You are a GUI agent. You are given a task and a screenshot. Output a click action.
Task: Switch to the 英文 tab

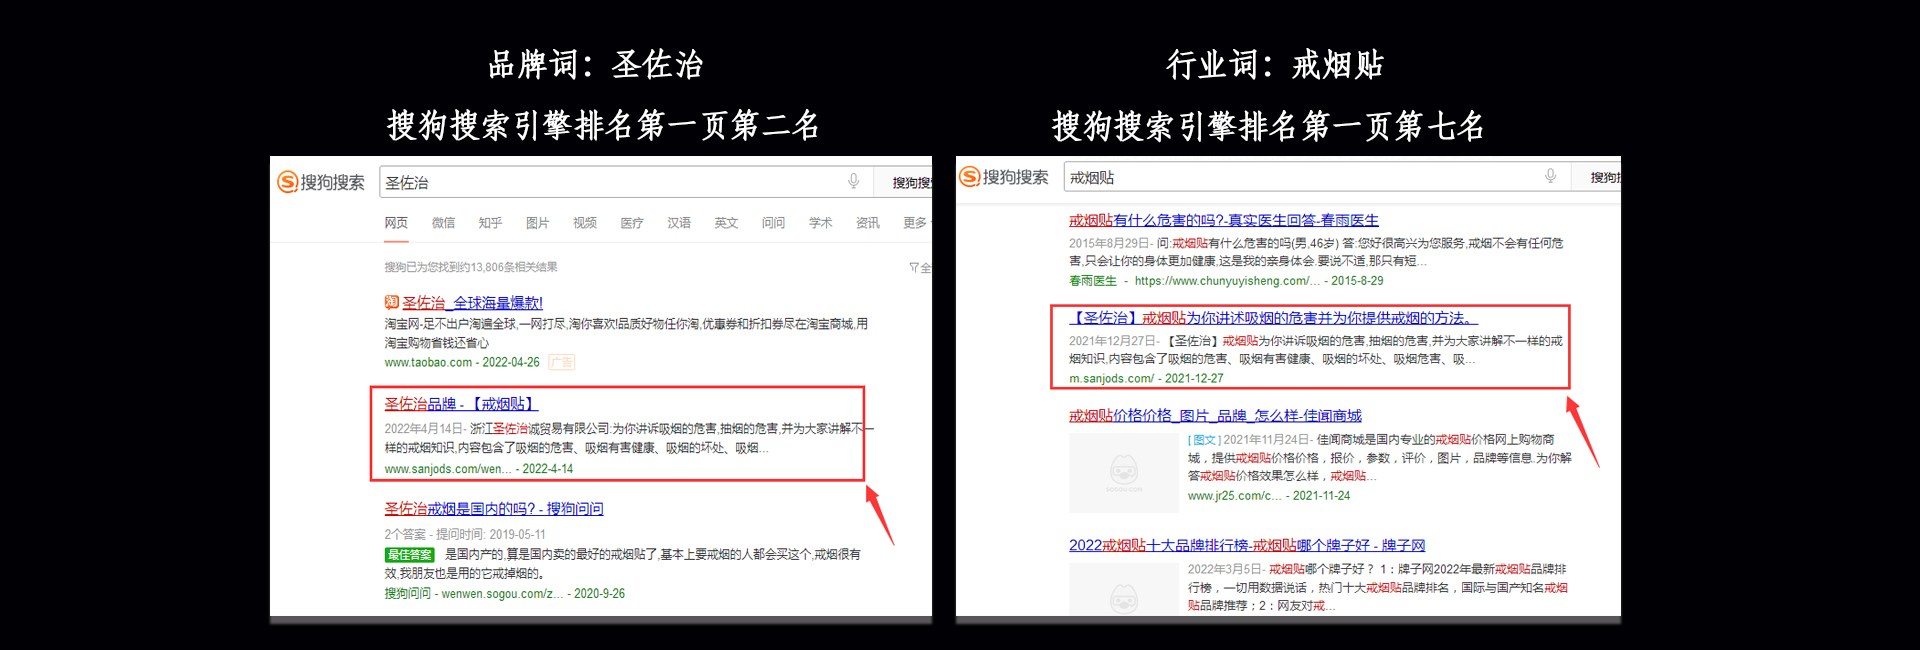[x=726, y=223]
